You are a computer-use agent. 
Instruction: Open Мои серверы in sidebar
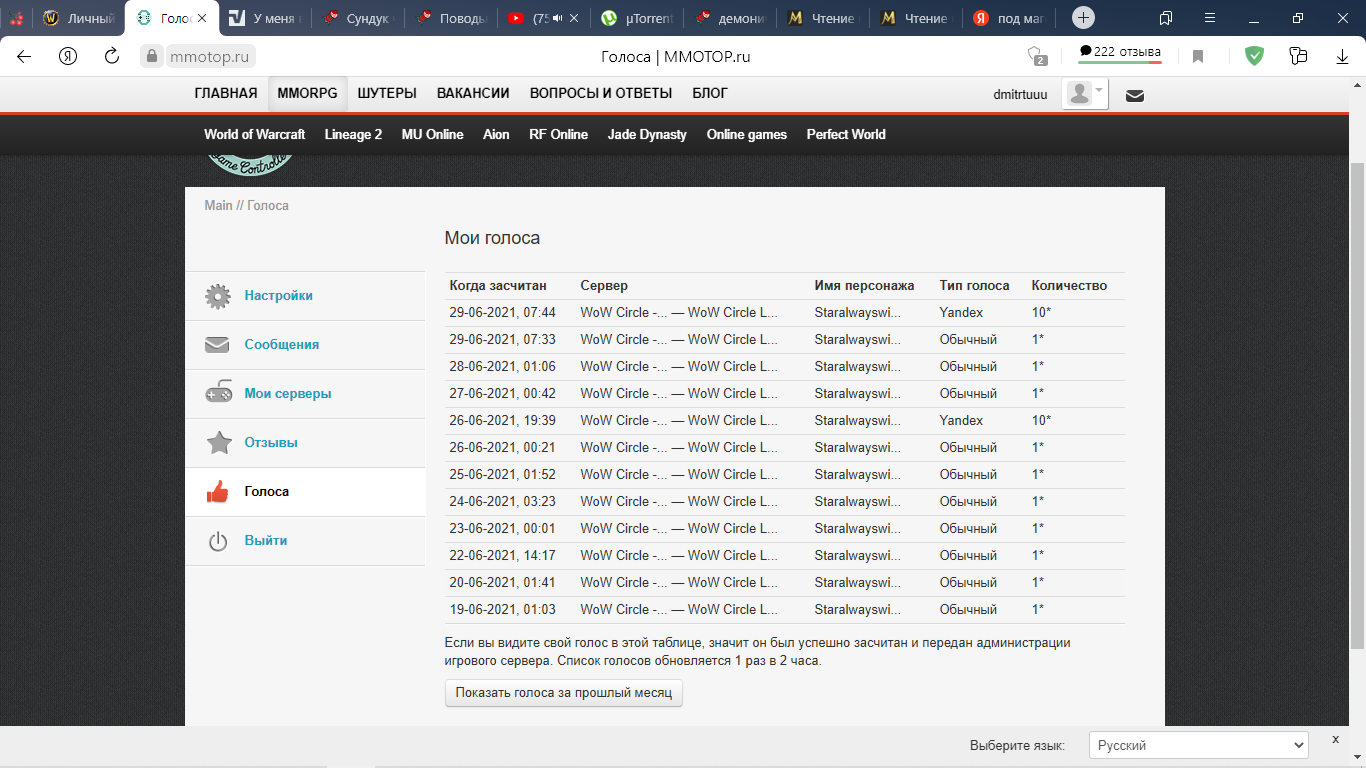tap(288, 394)
